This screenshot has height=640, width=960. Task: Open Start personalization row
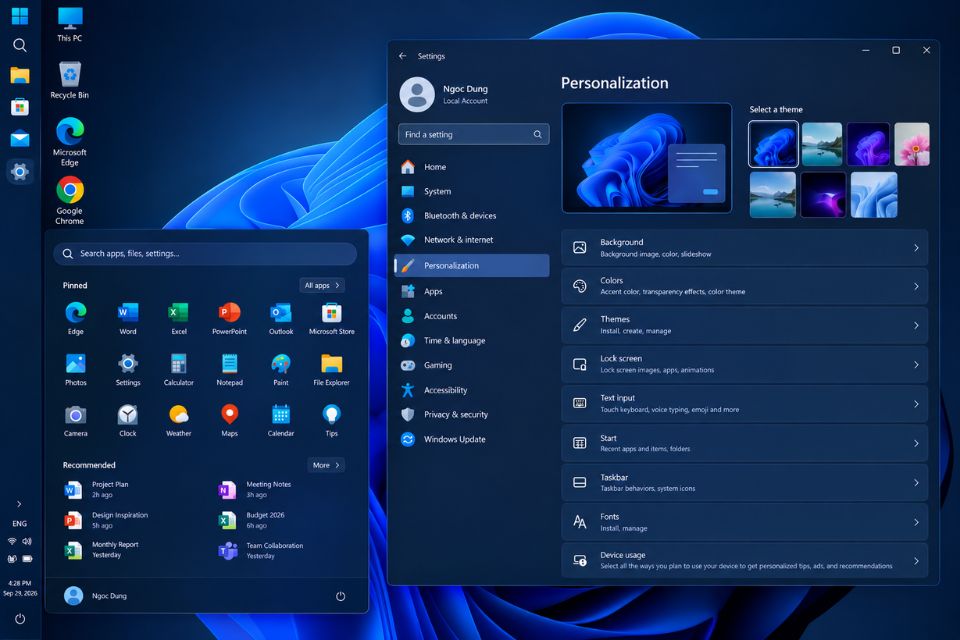tap(744, 443)
